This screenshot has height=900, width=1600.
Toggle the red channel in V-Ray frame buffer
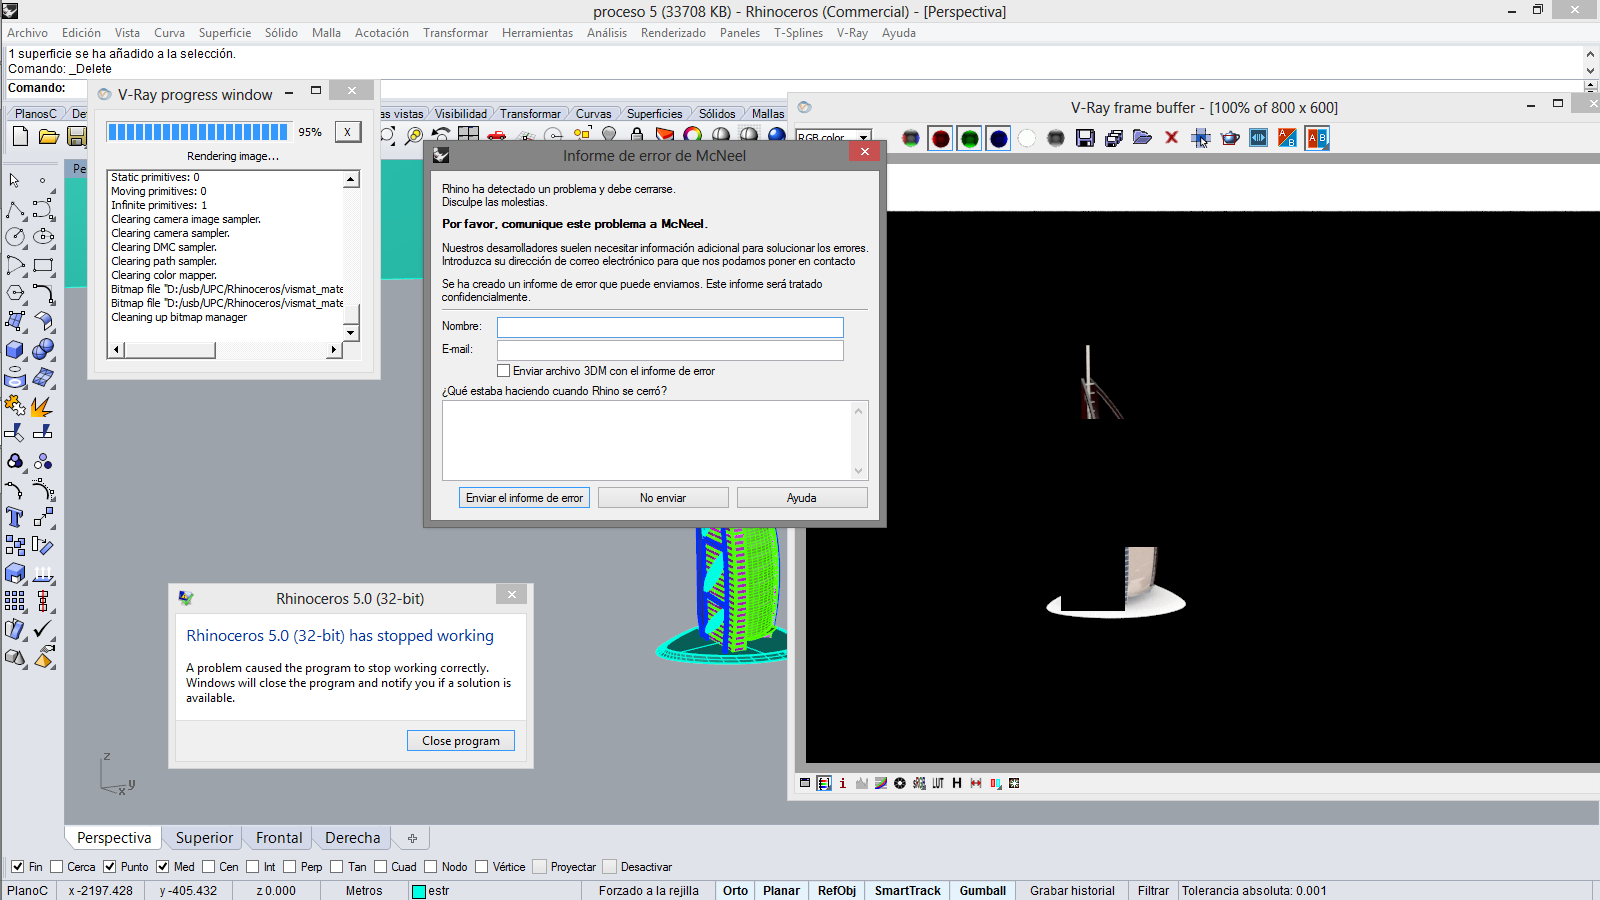click(940, 138)
